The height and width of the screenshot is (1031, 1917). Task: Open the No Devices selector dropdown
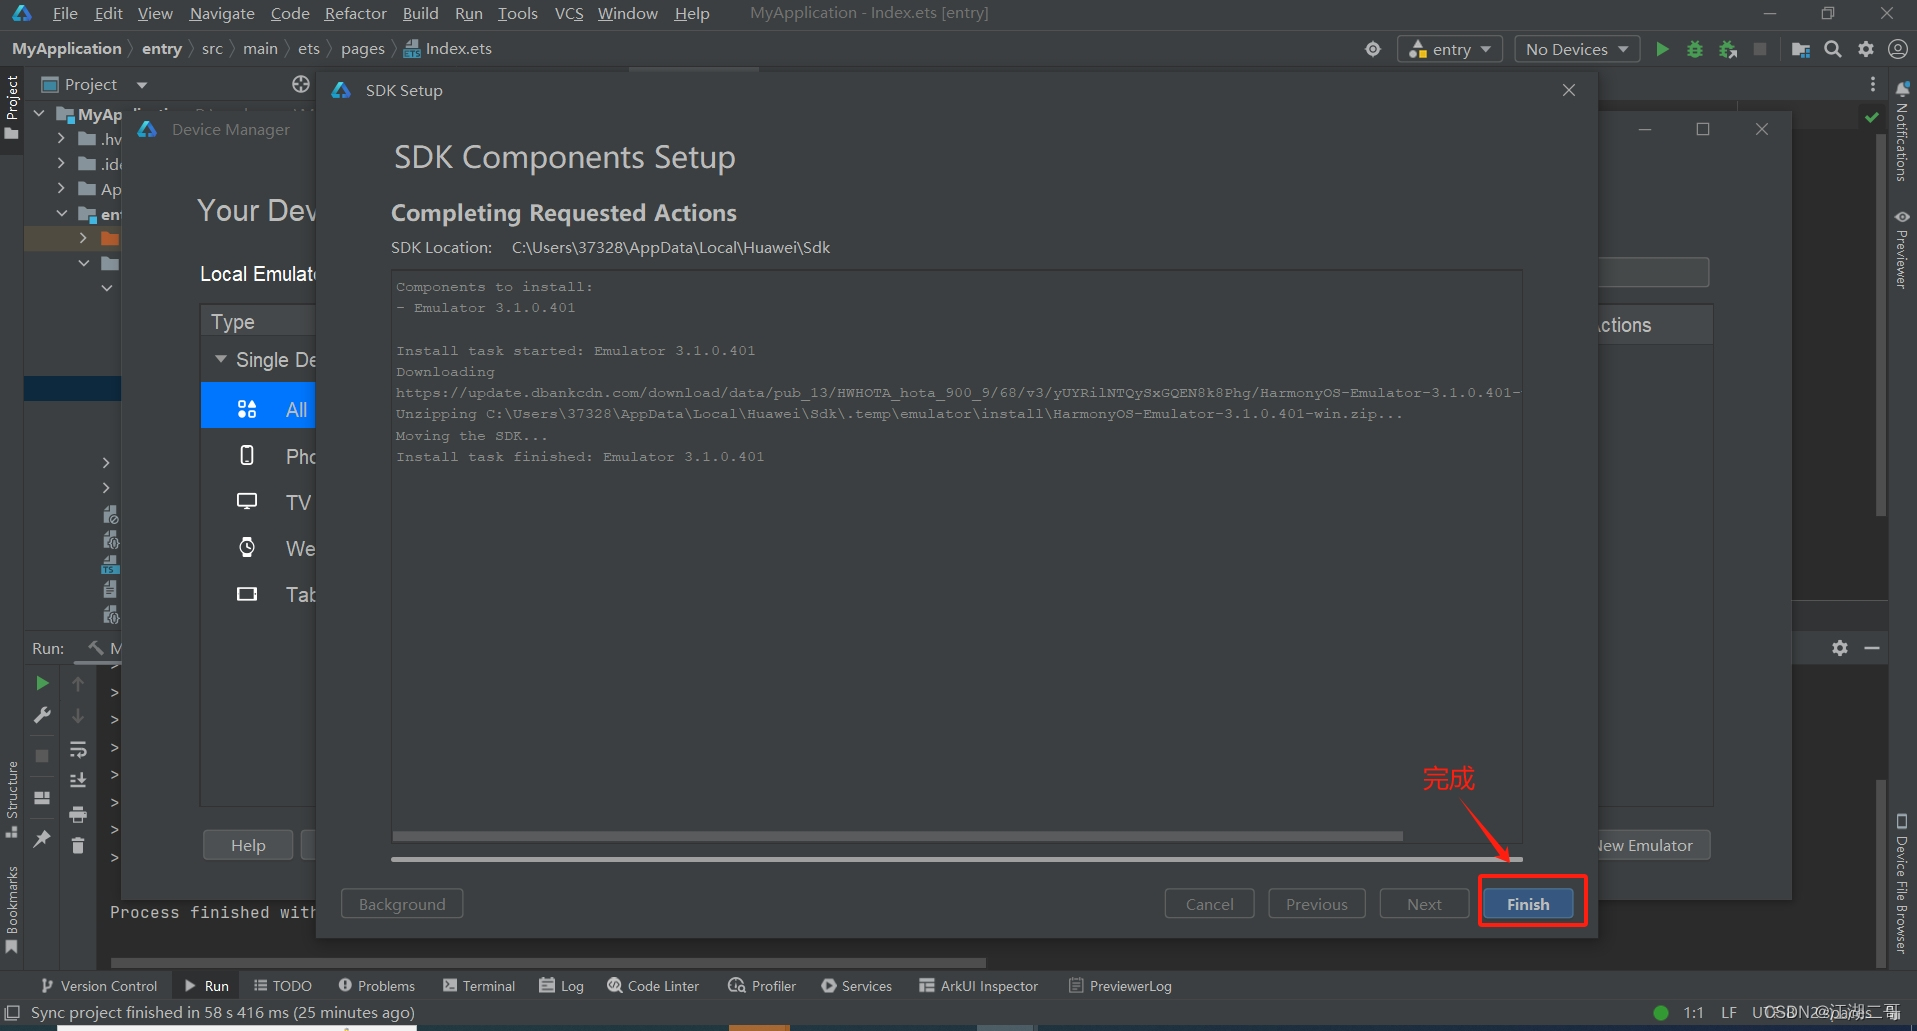click(x=1577, y=49)
